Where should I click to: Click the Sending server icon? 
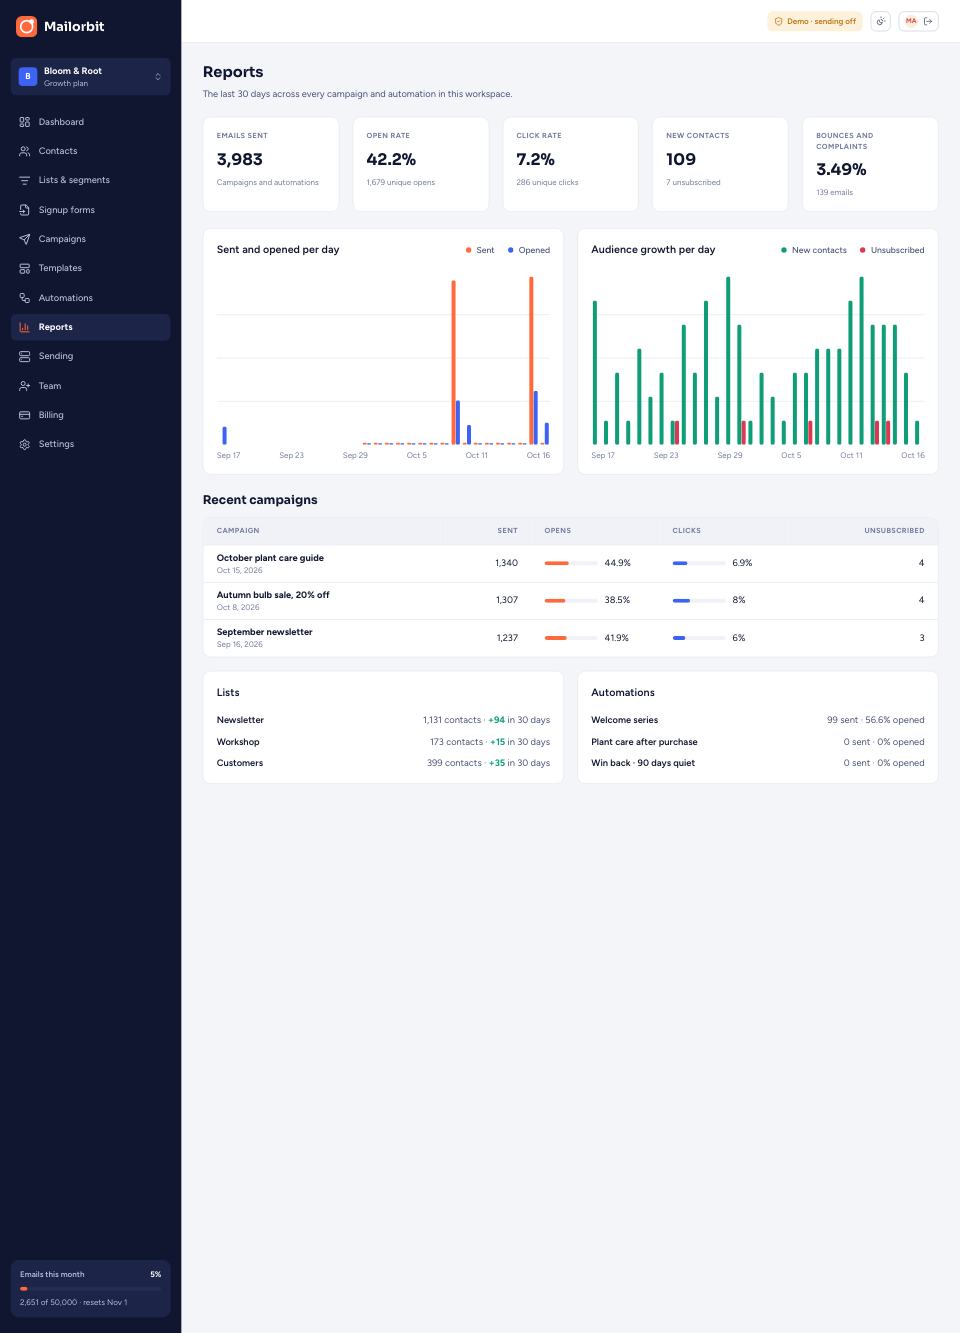click(25, 356)
